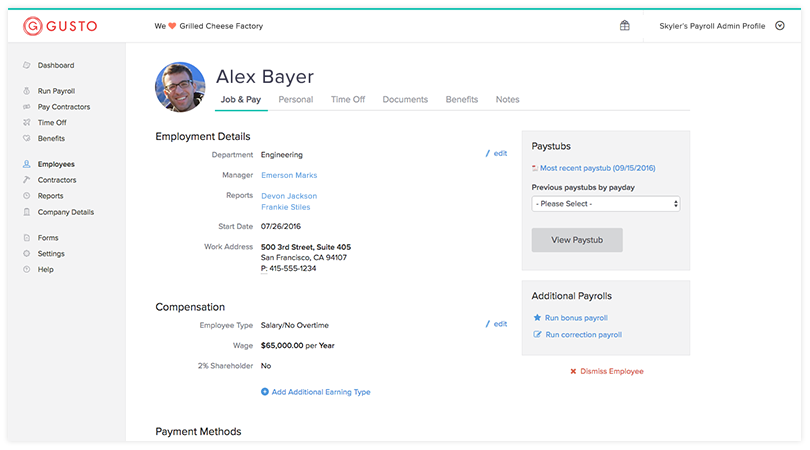The image size is (810, 450).
Task: Click the Help sidebar icon
Action: click(x=27, y=270)
